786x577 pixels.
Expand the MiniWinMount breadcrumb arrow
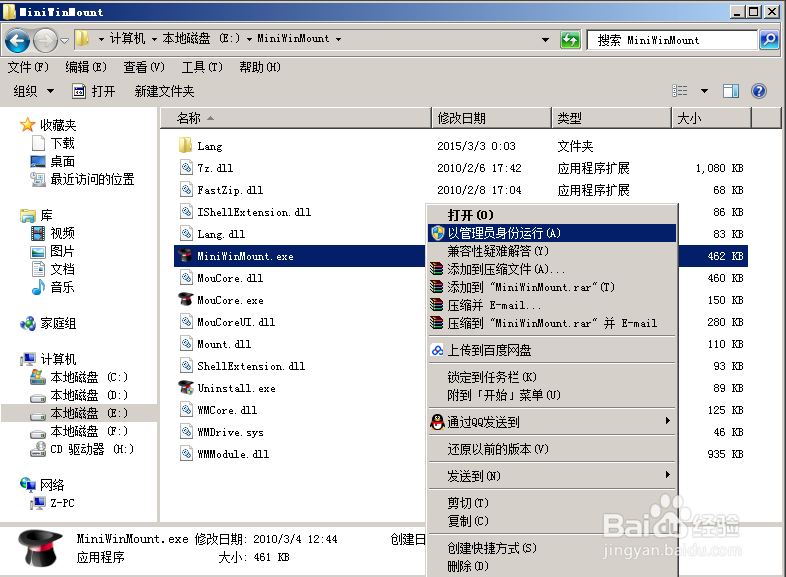(338, 39)
